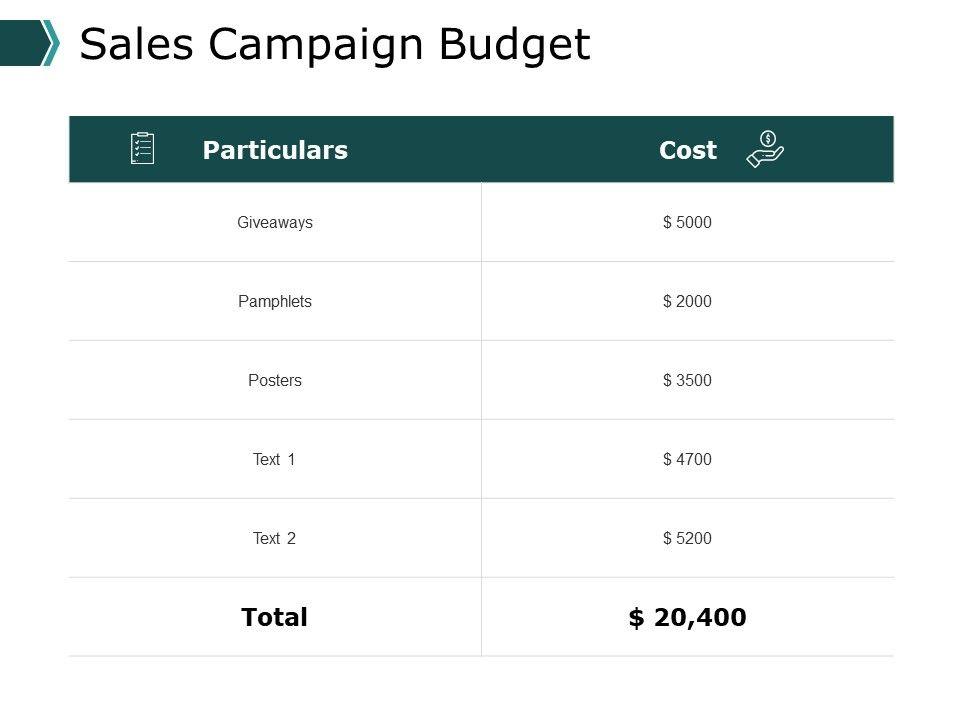Click the Text 1 cell
960x720 pixels.
click(275, 459)
